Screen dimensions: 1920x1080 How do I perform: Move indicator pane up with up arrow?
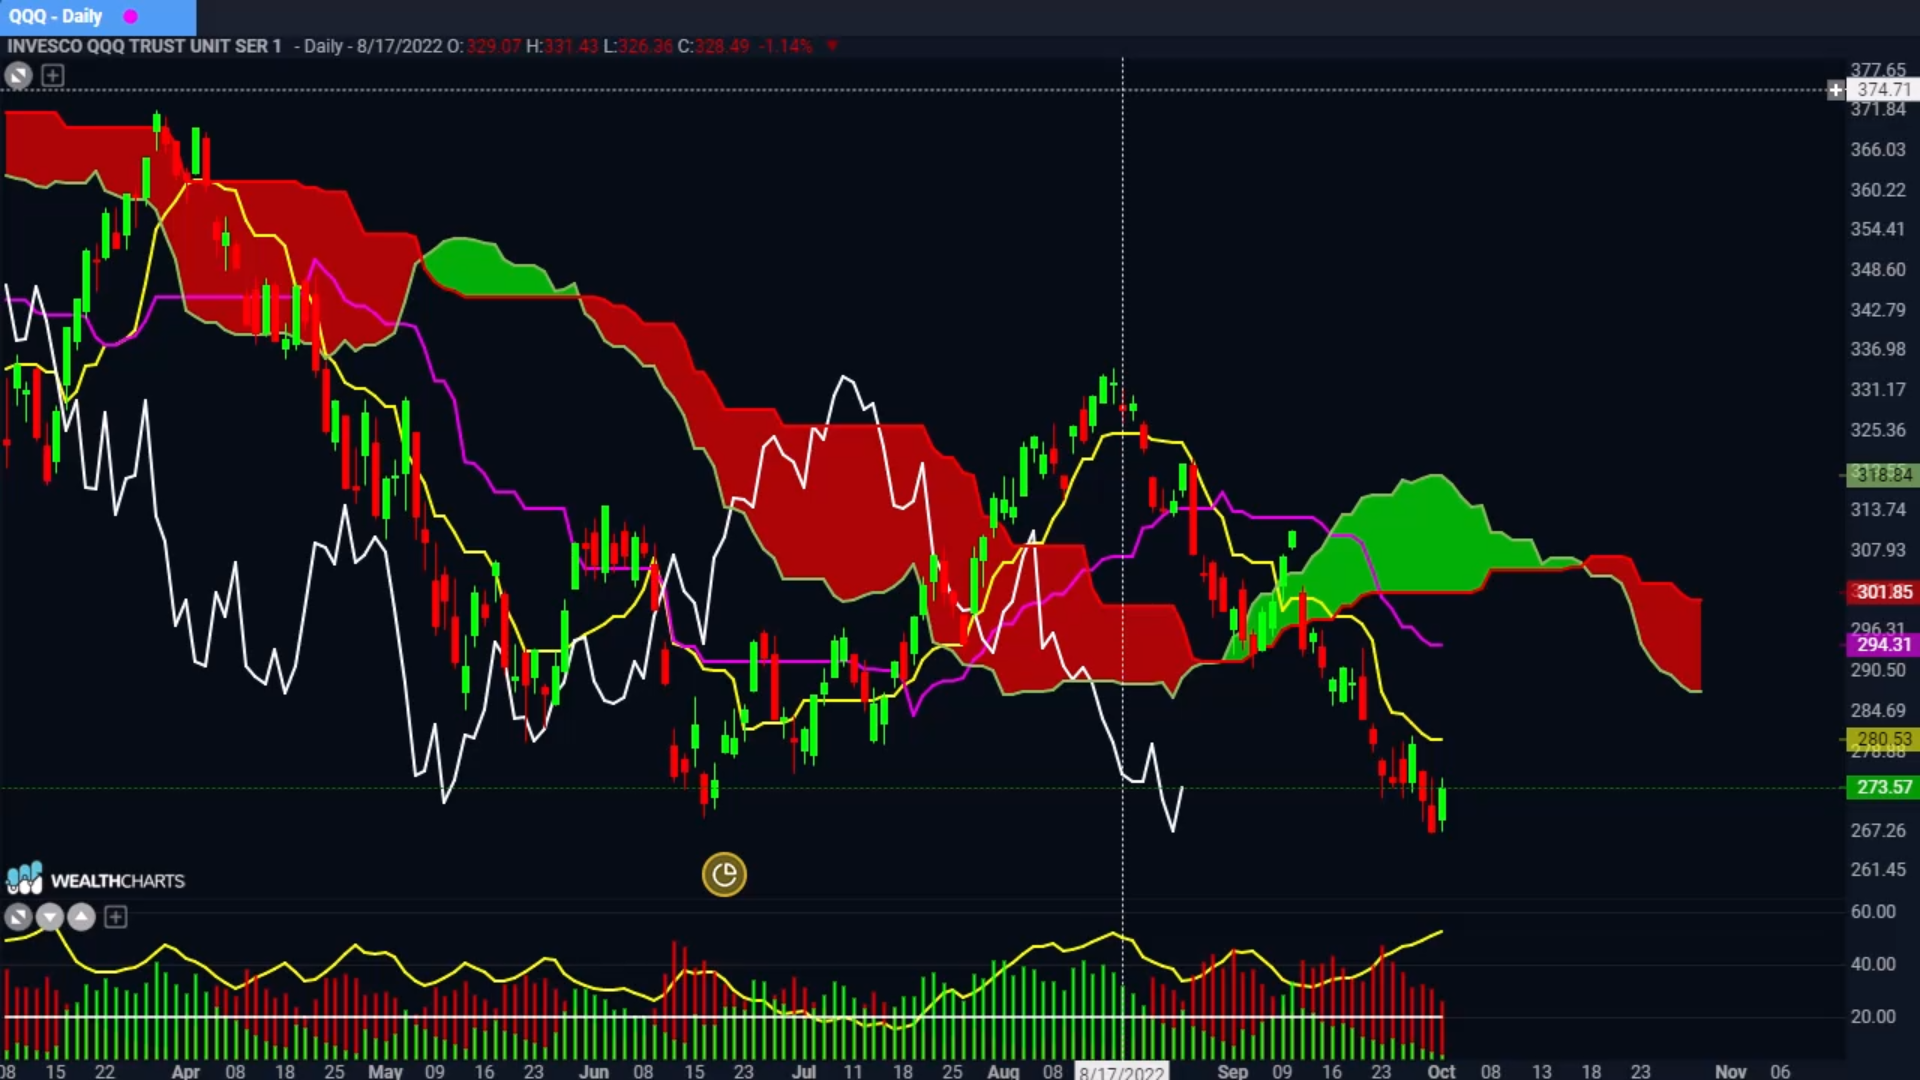pos(82,916)
